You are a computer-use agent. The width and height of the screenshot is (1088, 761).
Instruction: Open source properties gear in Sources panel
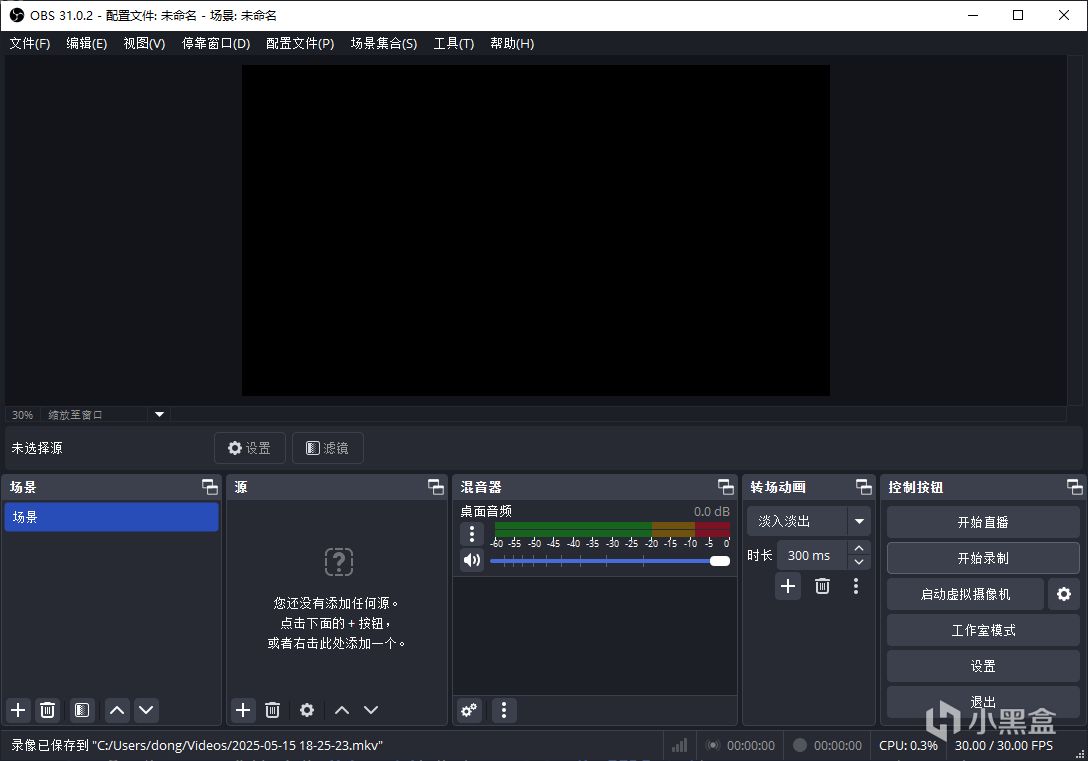click(307, 710)
